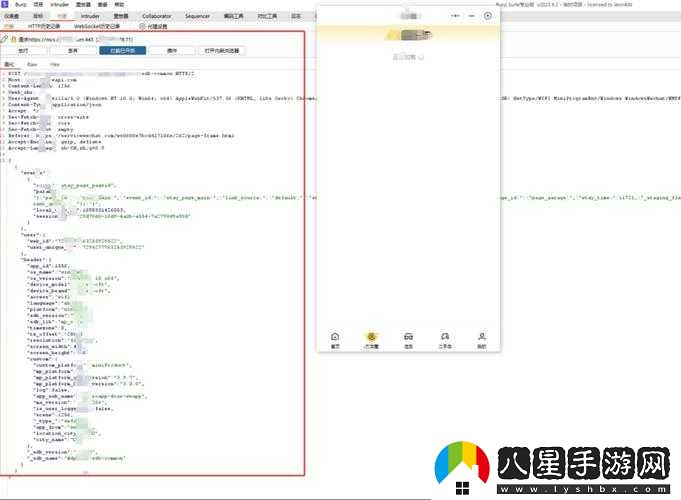Image resolution: width=681 pixels, height=500 pixels.
Task: Click the "custom" JSON key line
Action: 40,359
